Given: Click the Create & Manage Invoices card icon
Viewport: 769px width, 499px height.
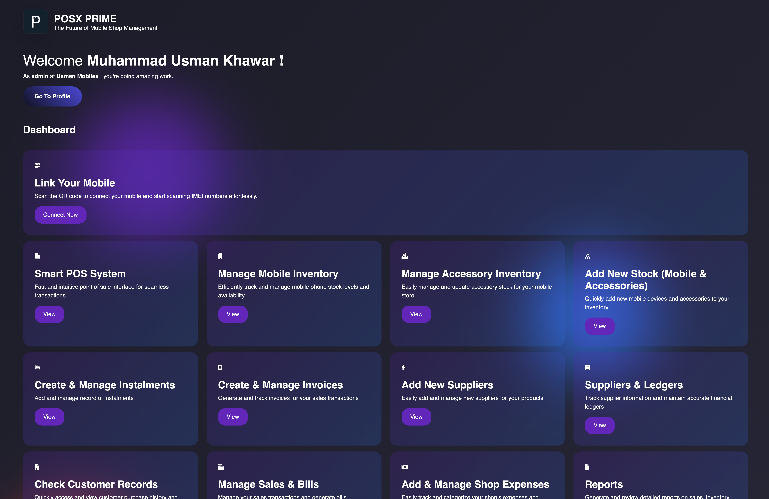Looking at the screenshot, I should pos(221,367).
